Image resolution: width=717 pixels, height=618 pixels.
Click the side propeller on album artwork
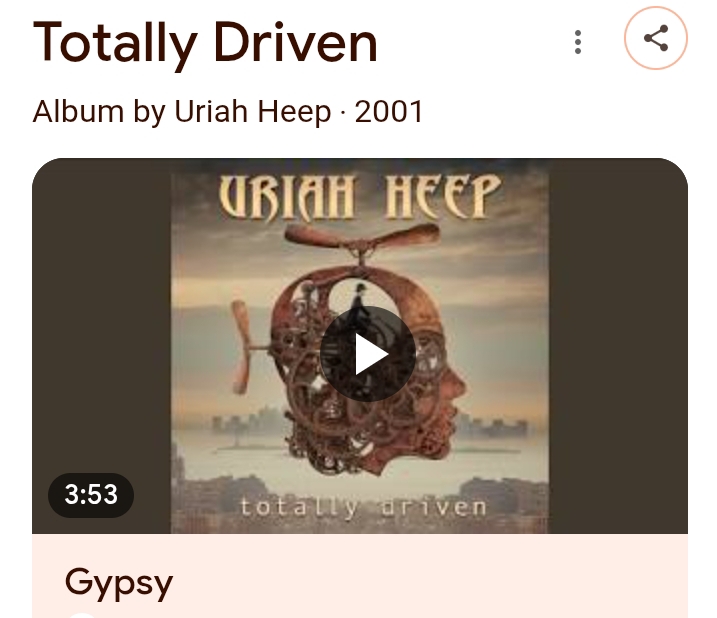coord(242,348)
